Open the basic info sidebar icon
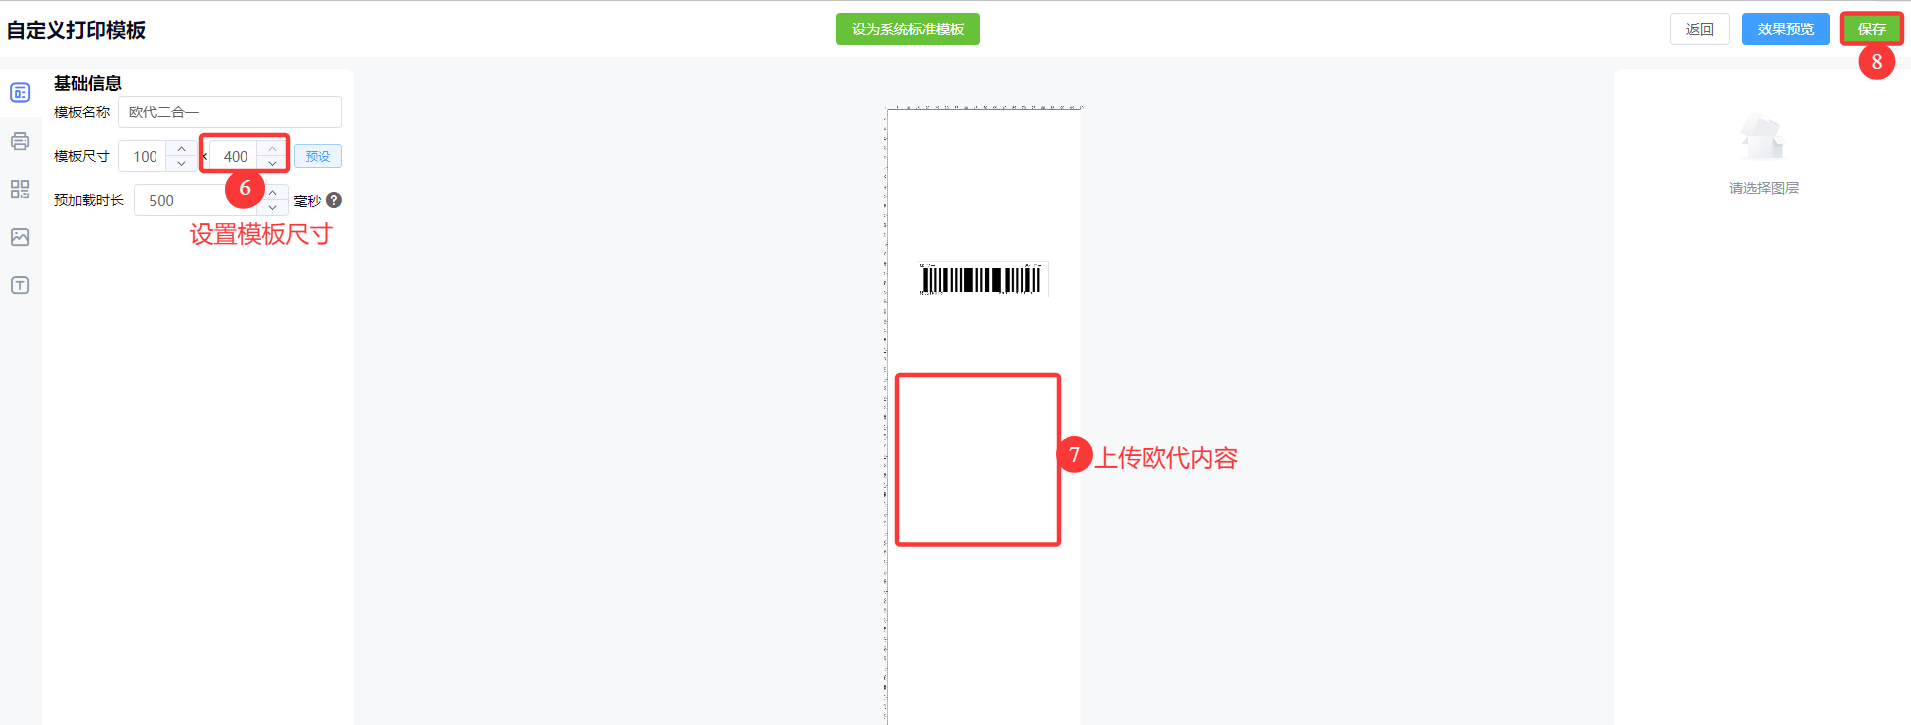 (20, 93)
